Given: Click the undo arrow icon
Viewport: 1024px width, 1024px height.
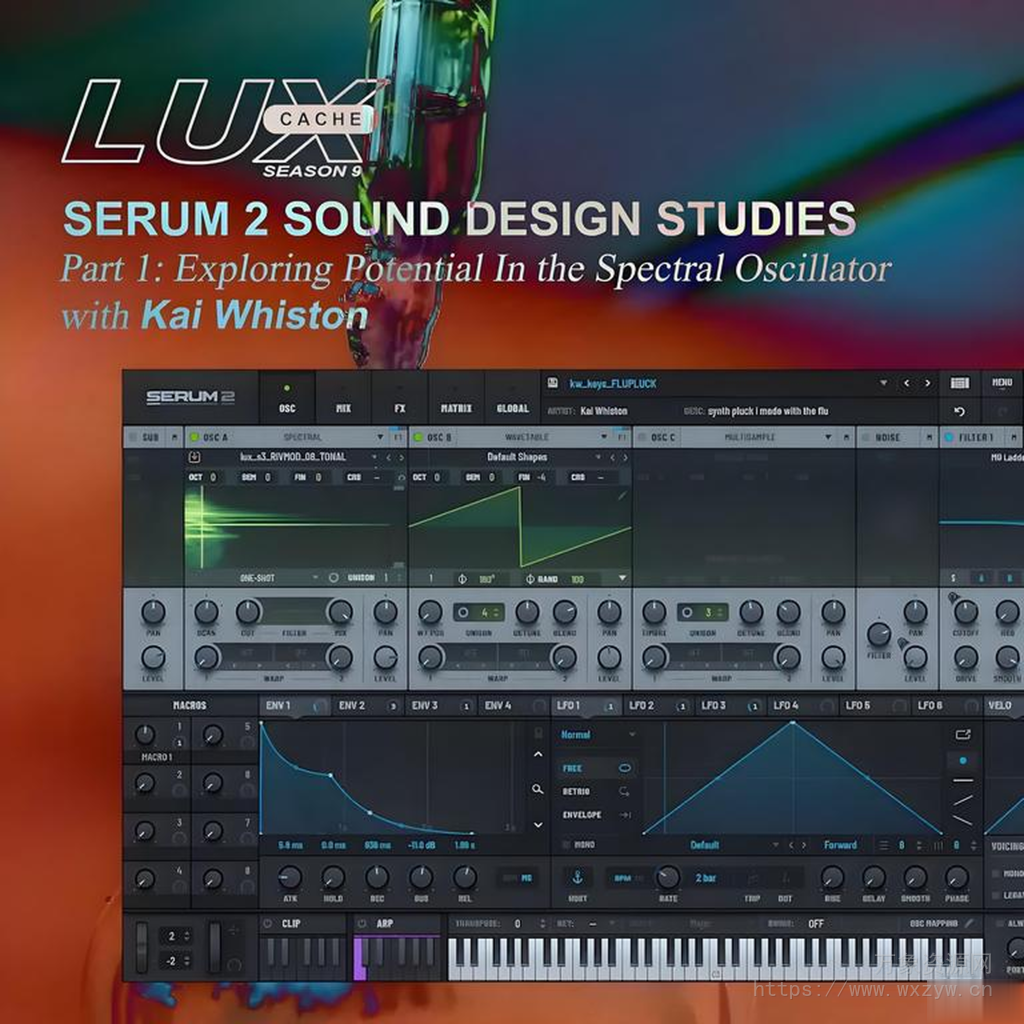Looking at the screenshot, I should pos(959,411).
